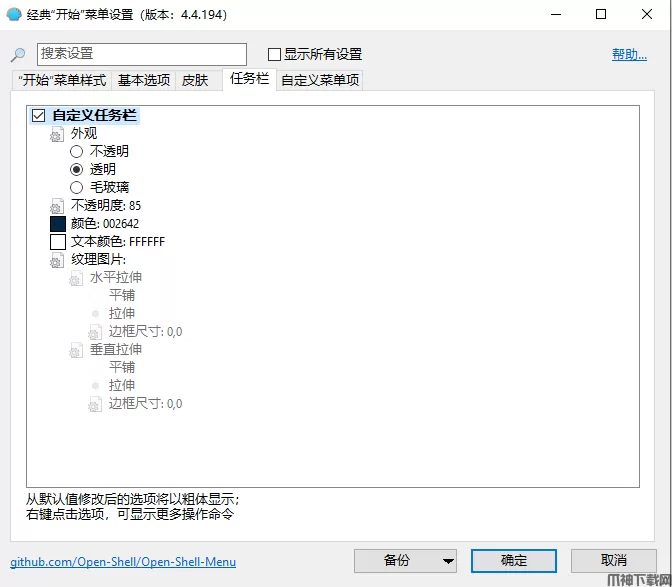Click the icon next to 边框尺寸 under 水平拉伸

point(95,332)
